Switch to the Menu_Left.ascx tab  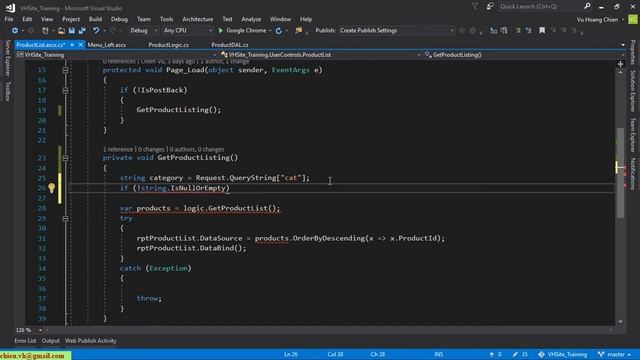107,45
